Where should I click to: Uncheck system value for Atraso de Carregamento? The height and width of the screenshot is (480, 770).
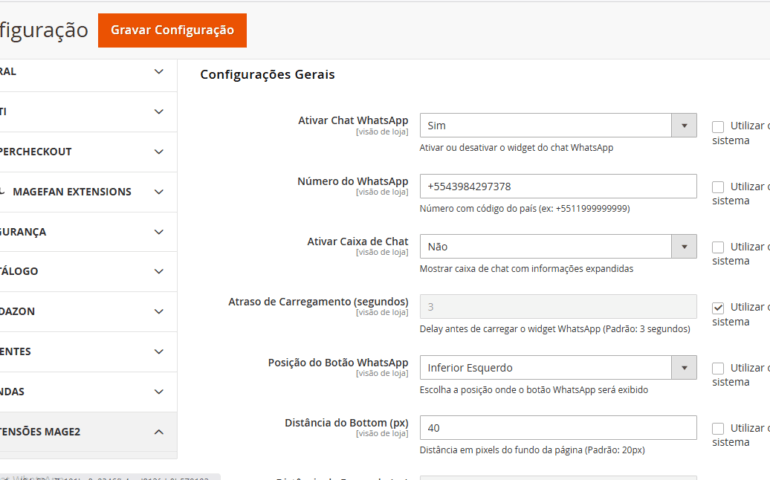point(718,308)
